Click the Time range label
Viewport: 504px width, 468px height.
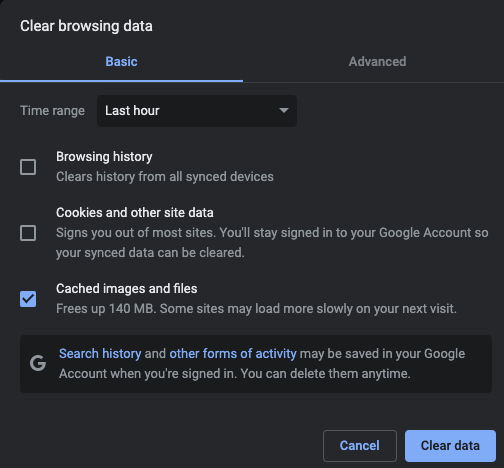52,111
